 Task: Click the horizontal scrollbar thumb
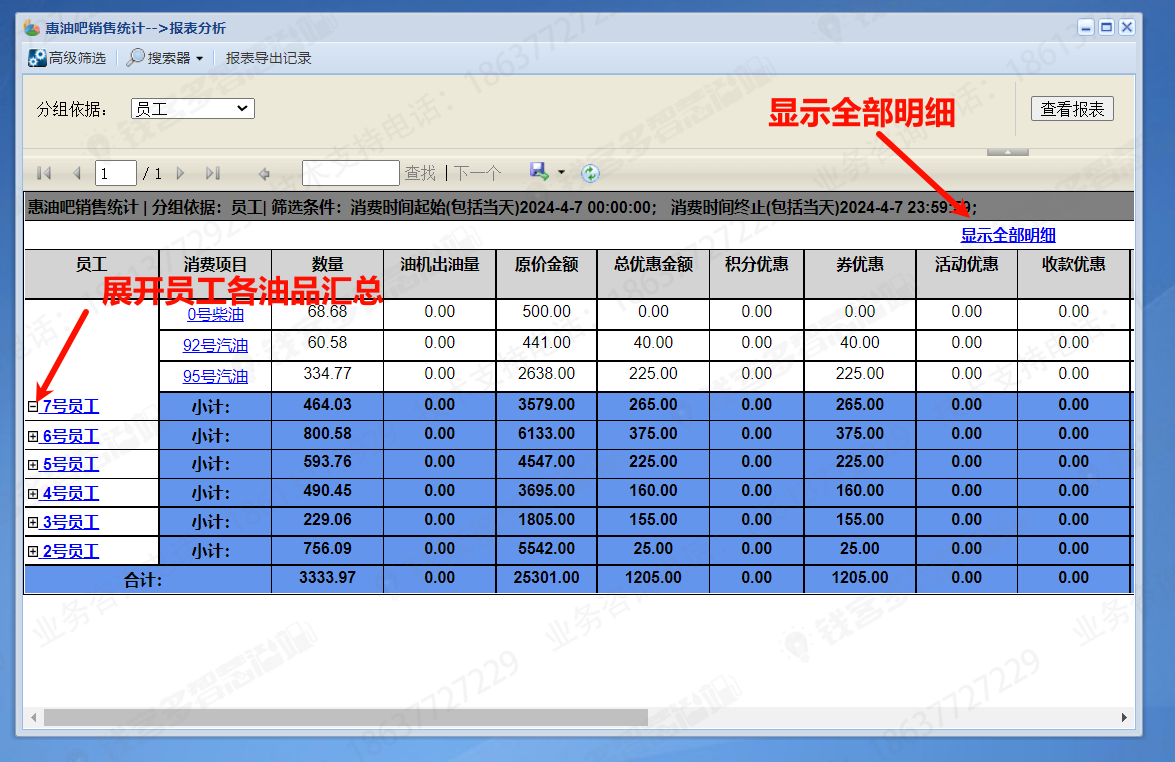(x=345, y=717)
